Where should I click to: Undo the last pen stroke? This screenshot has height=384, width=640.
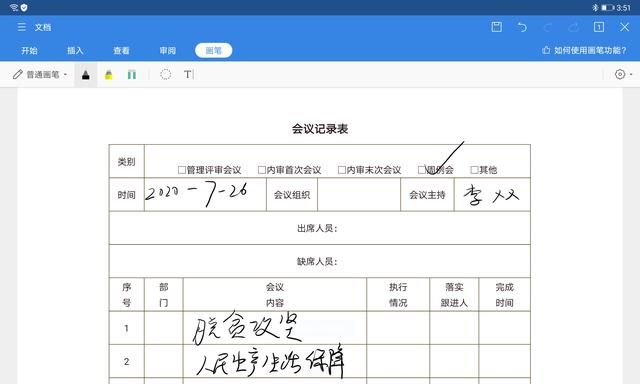click(522, 27)
